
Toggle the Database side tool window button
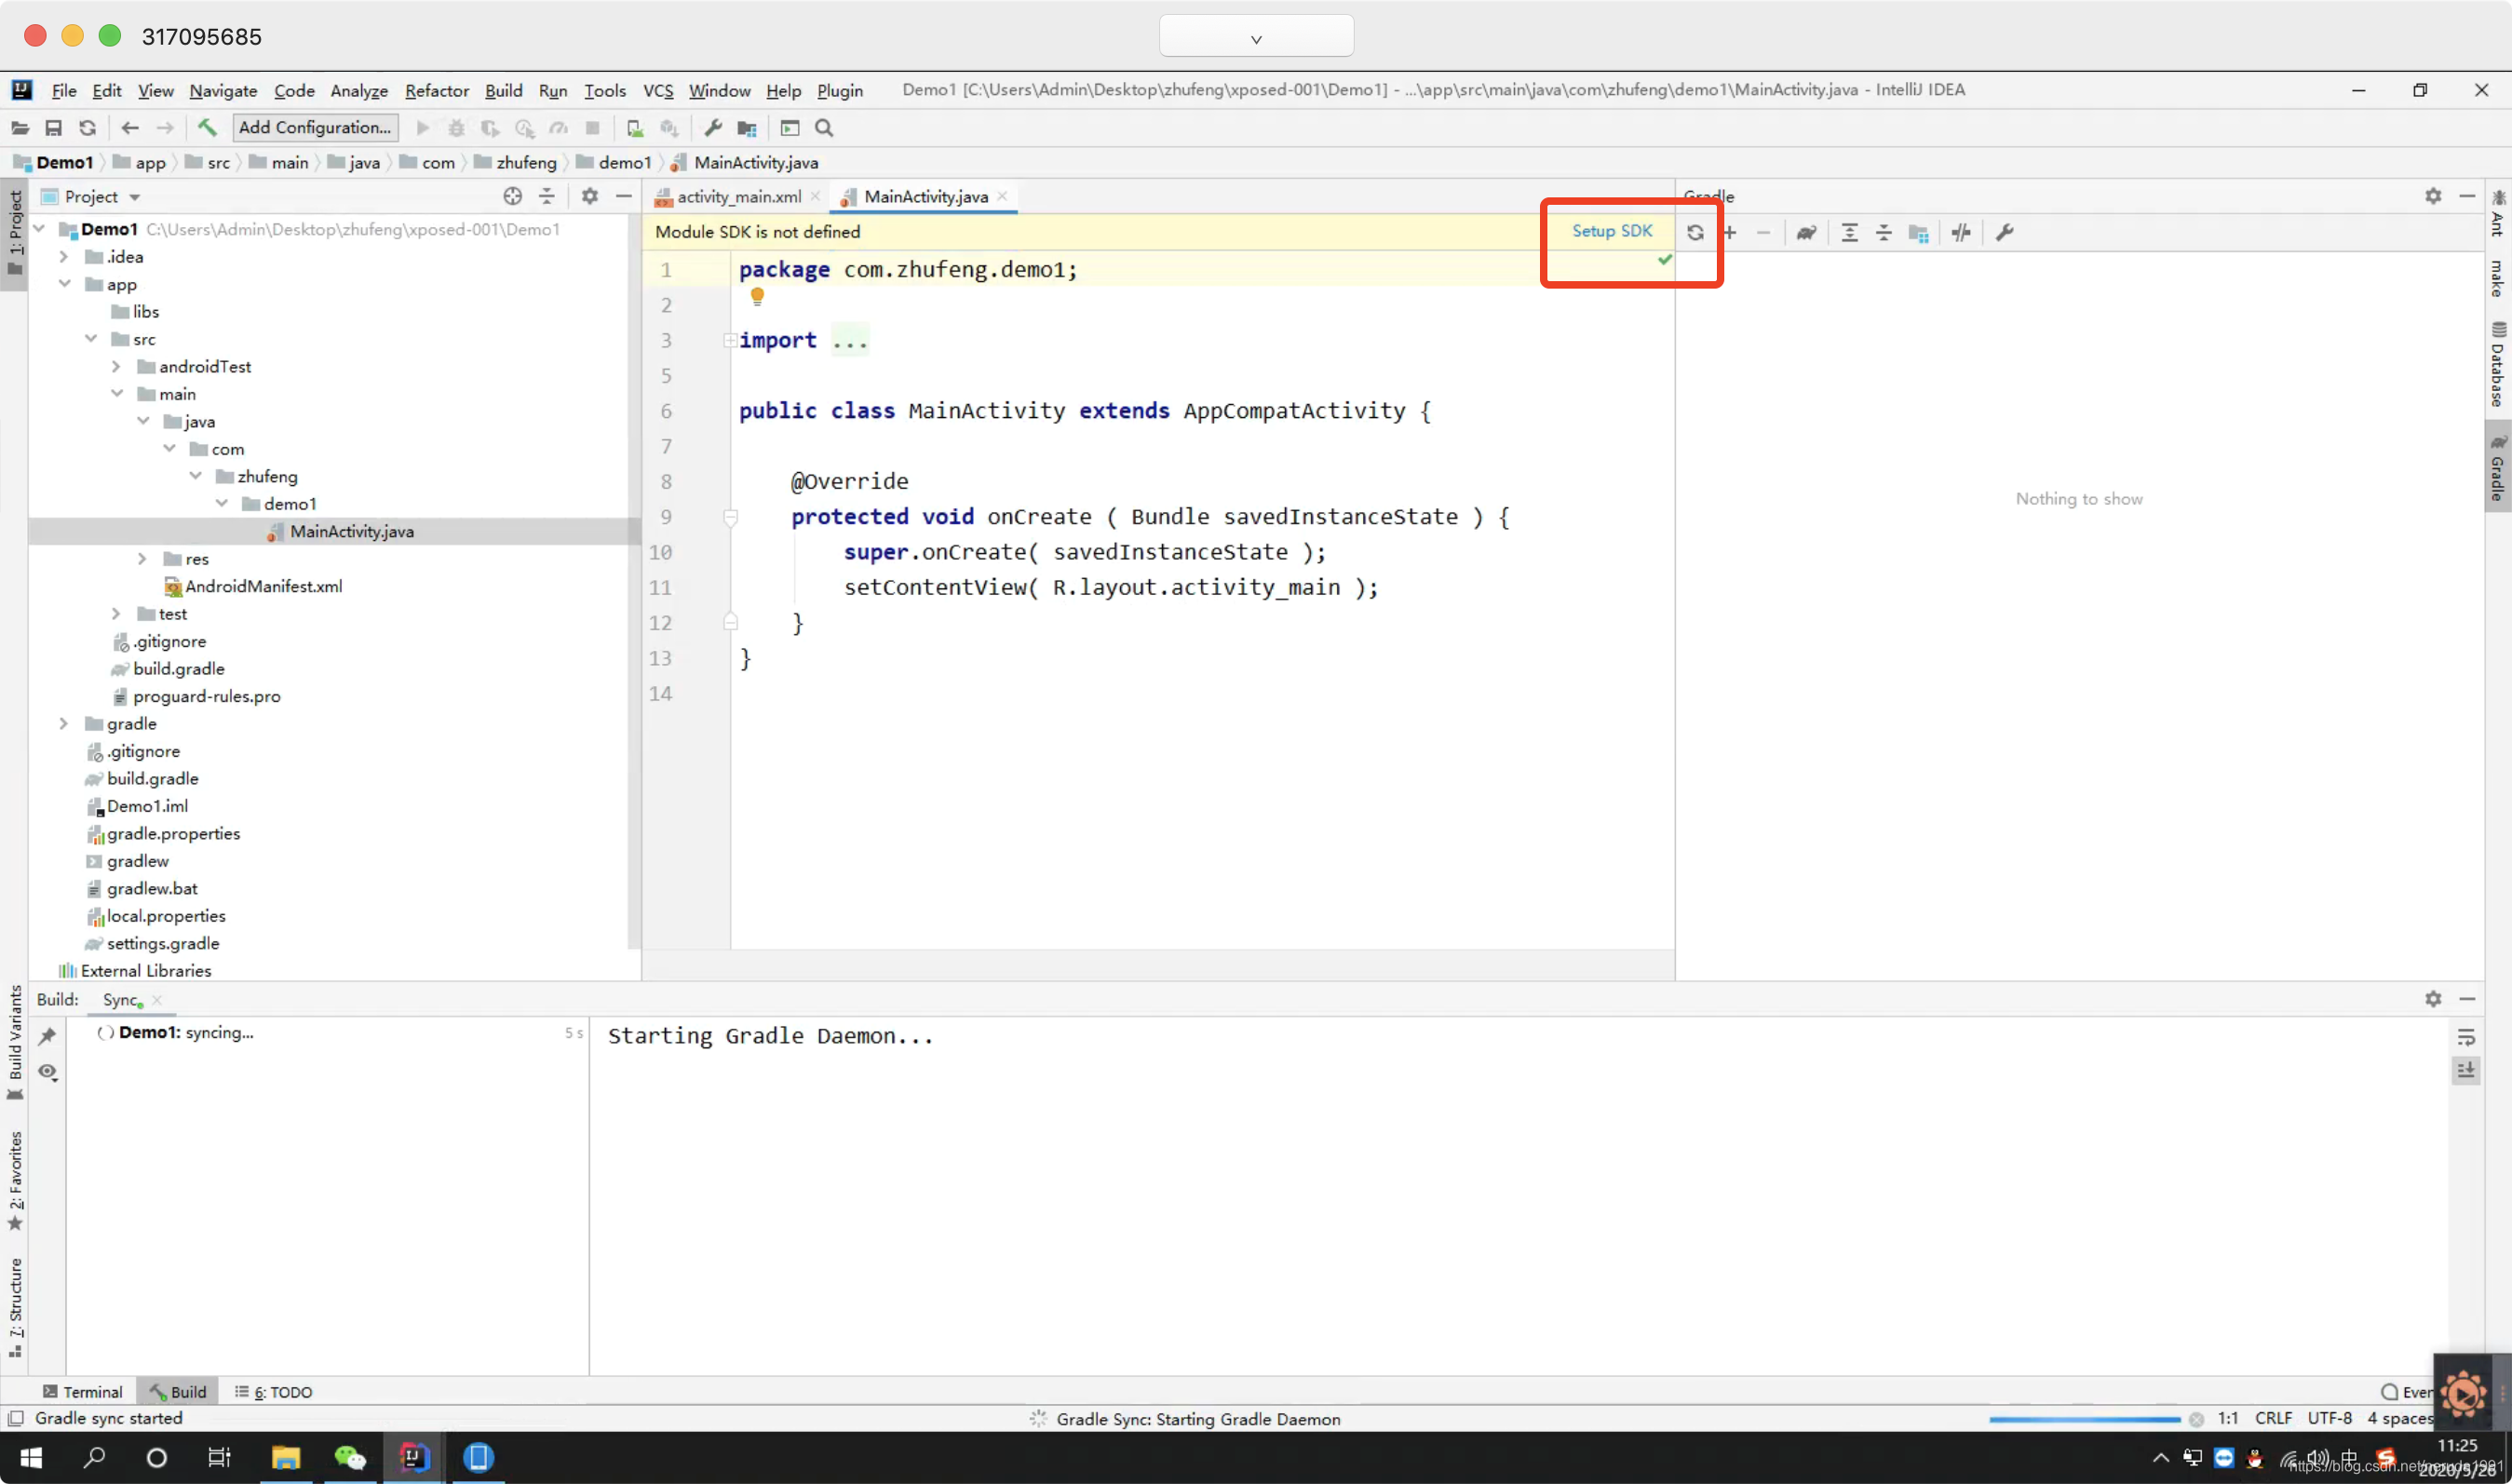[2497, 364]
